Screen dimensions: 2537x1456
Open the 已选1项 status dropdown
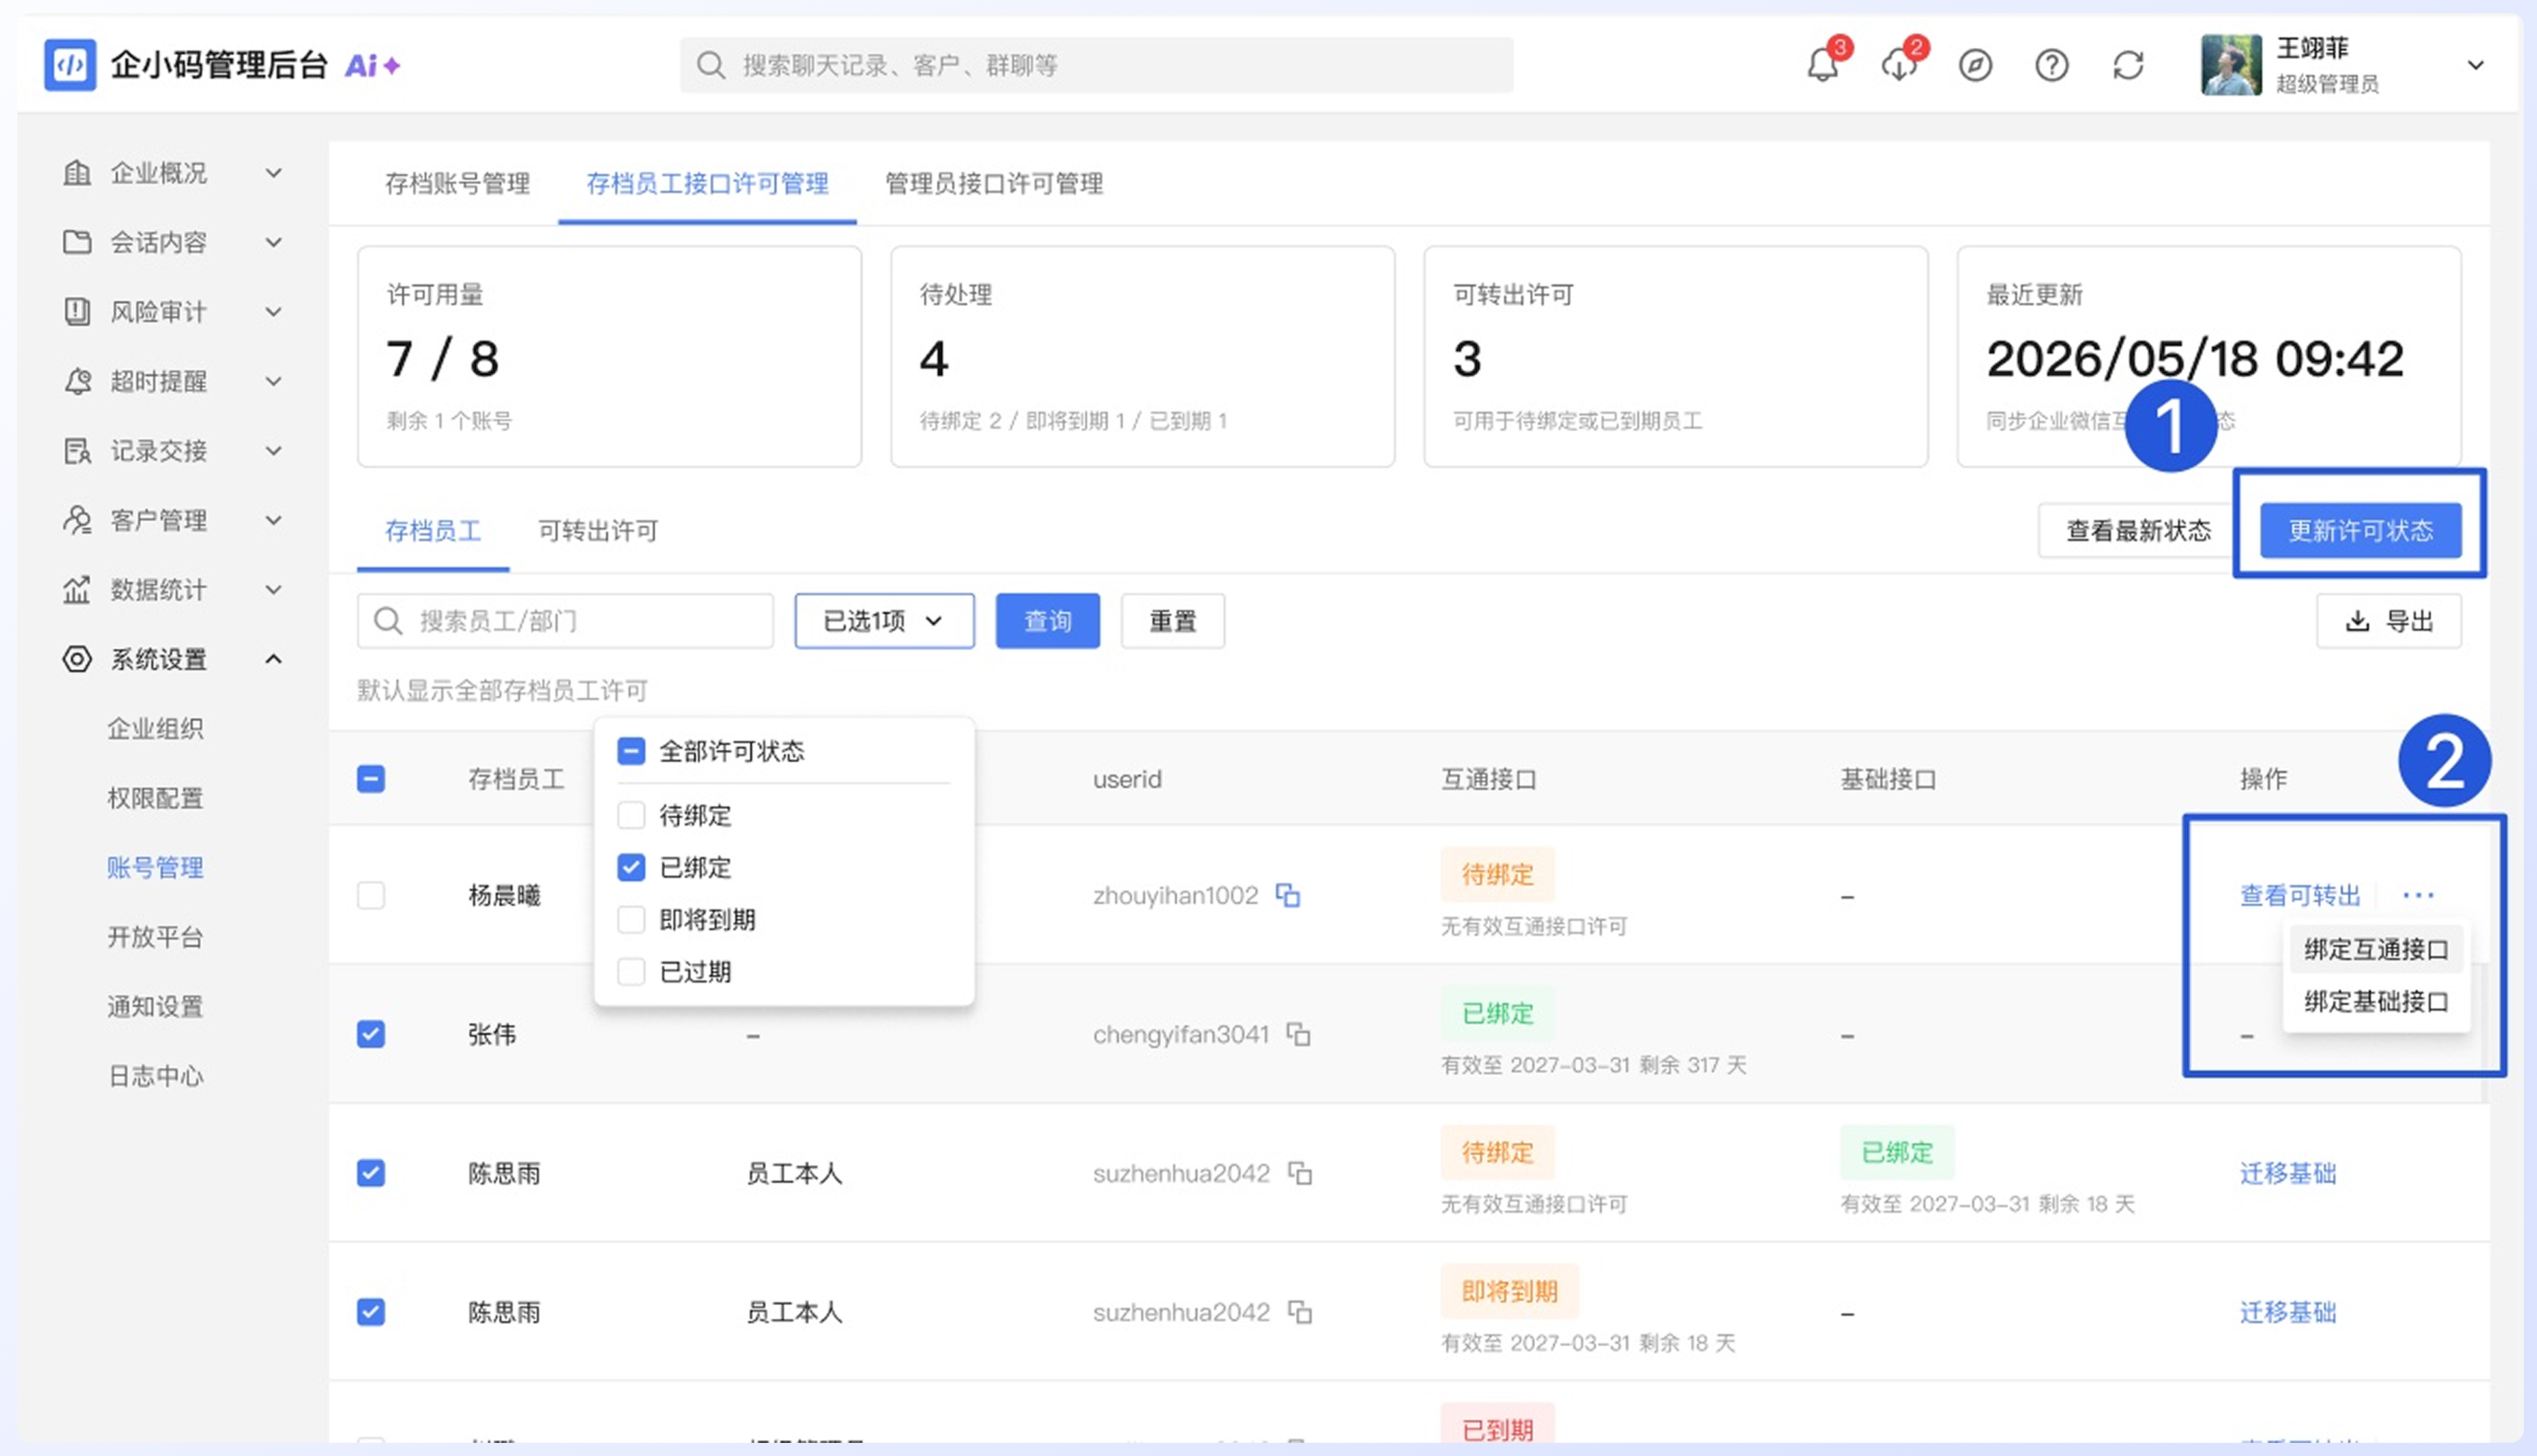tap(884, 621)
